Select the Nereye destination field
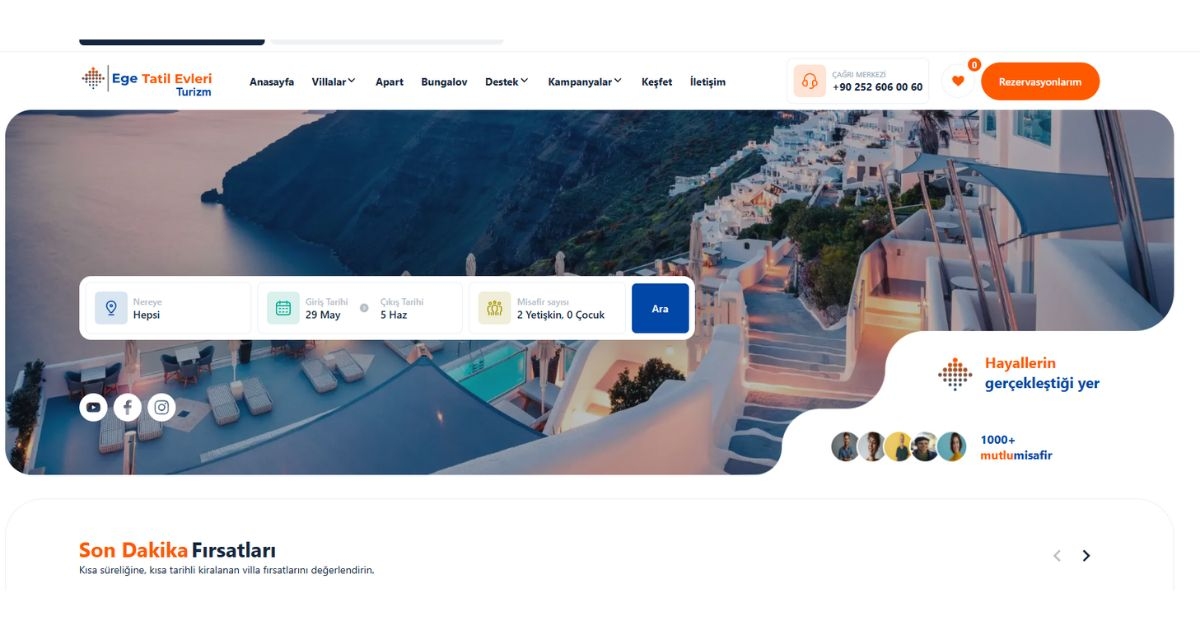The image size is (1200, 630). coord(168,308)
